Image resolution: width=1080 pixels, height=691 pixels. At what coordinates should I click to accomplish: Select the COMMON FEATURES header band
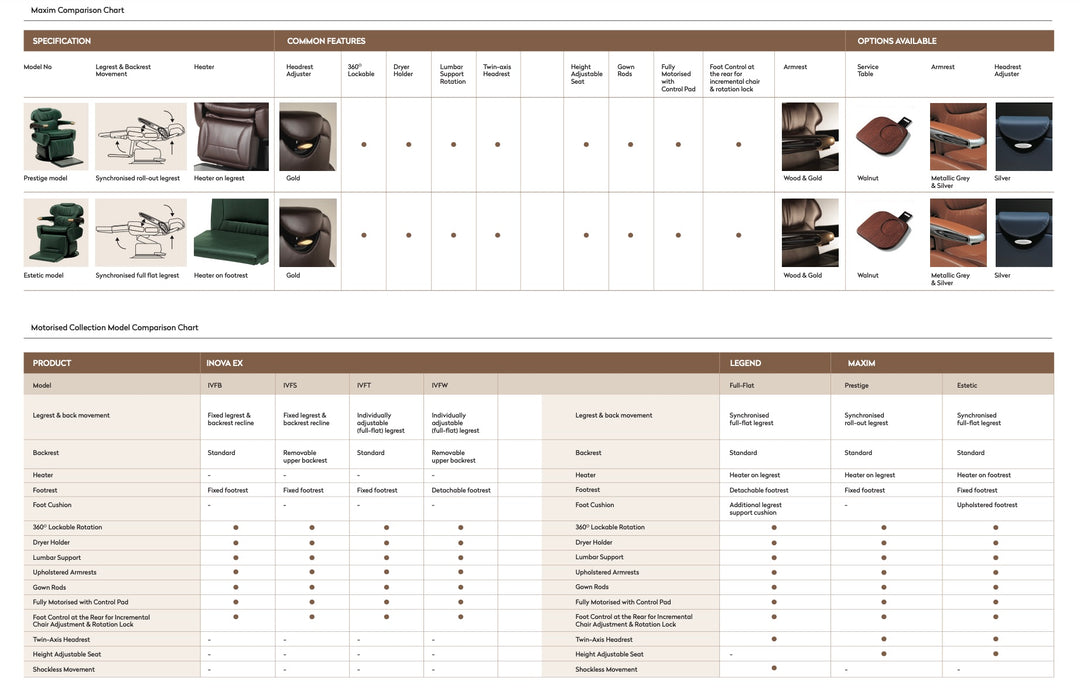coord(560,41)
